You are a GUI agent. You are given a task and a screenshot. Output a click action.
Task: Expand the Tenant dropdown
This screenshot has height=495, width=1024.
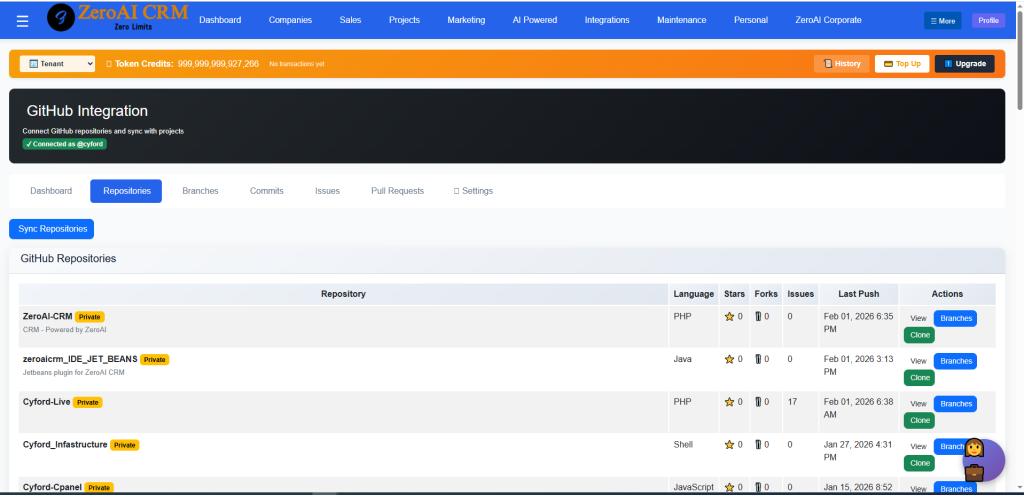(x=57, y=64)
